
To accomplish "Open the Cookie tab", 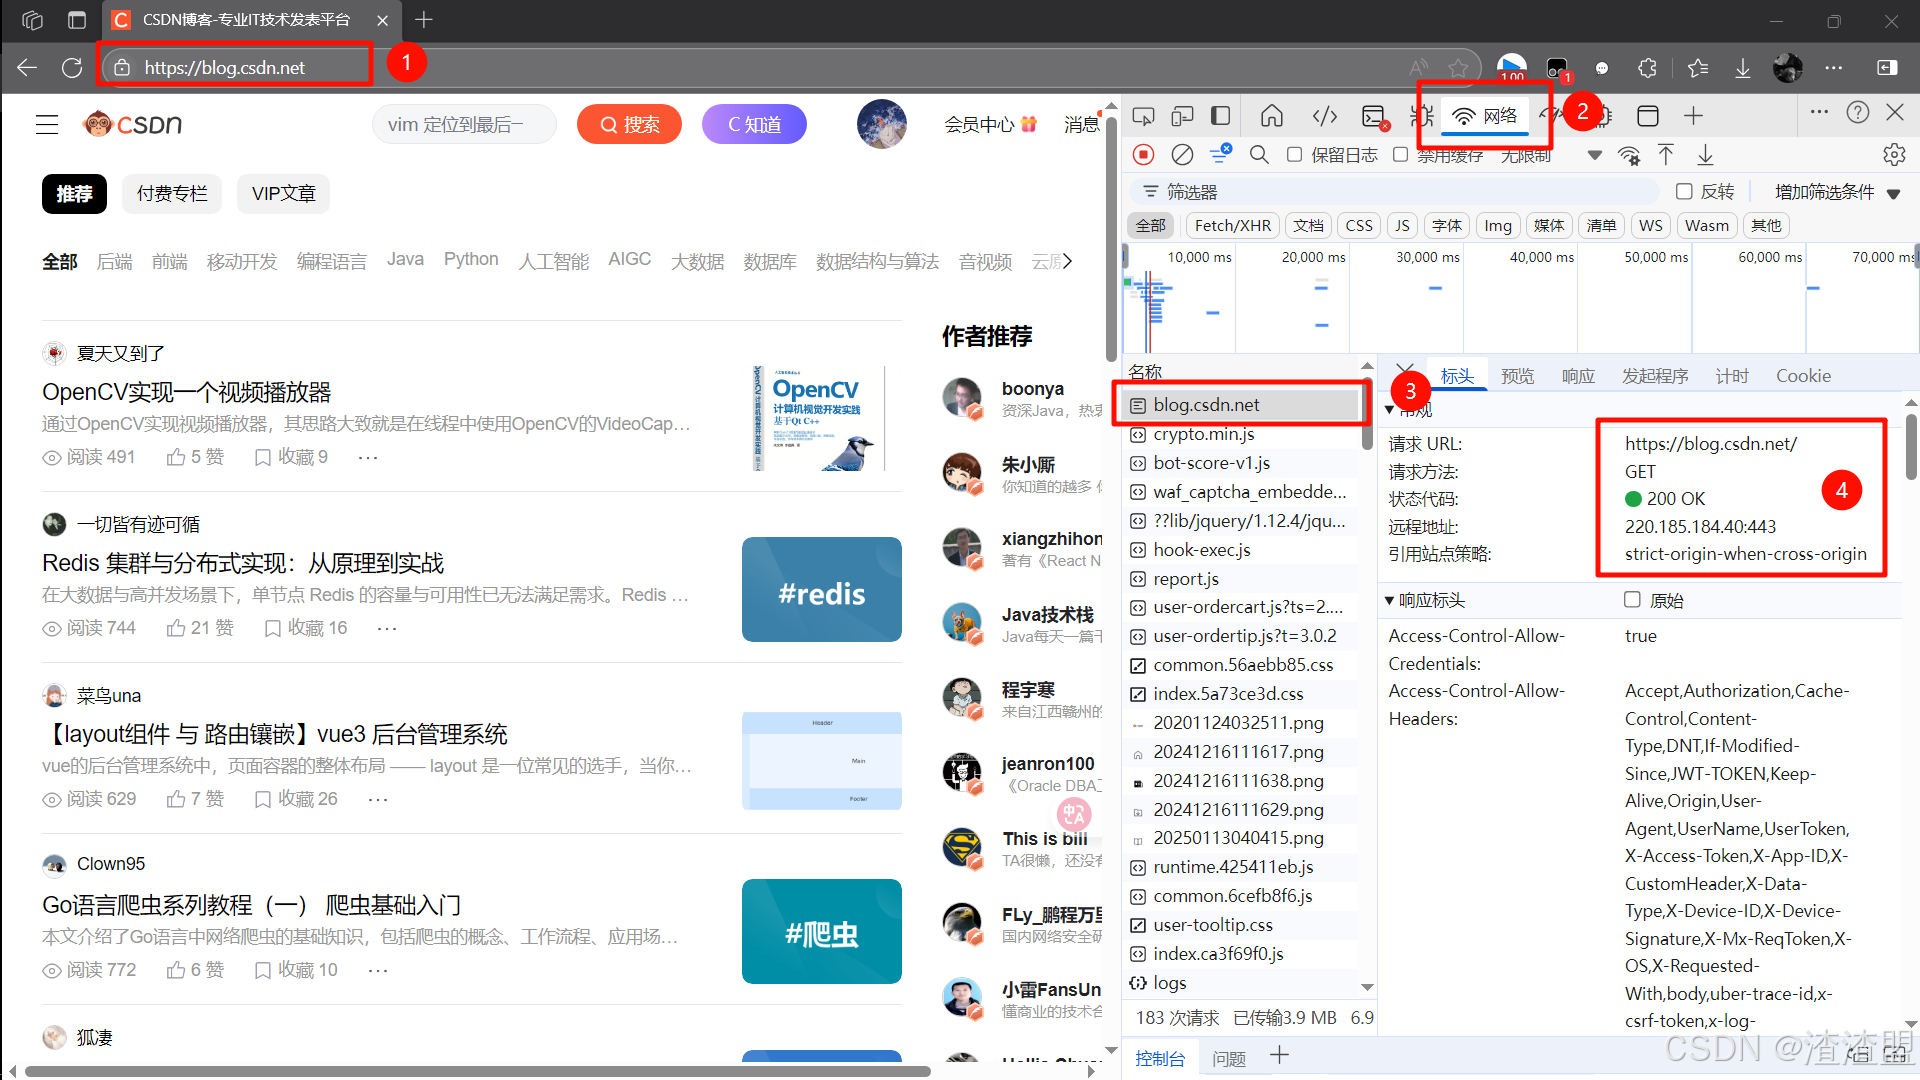I will pos(1803,376).
